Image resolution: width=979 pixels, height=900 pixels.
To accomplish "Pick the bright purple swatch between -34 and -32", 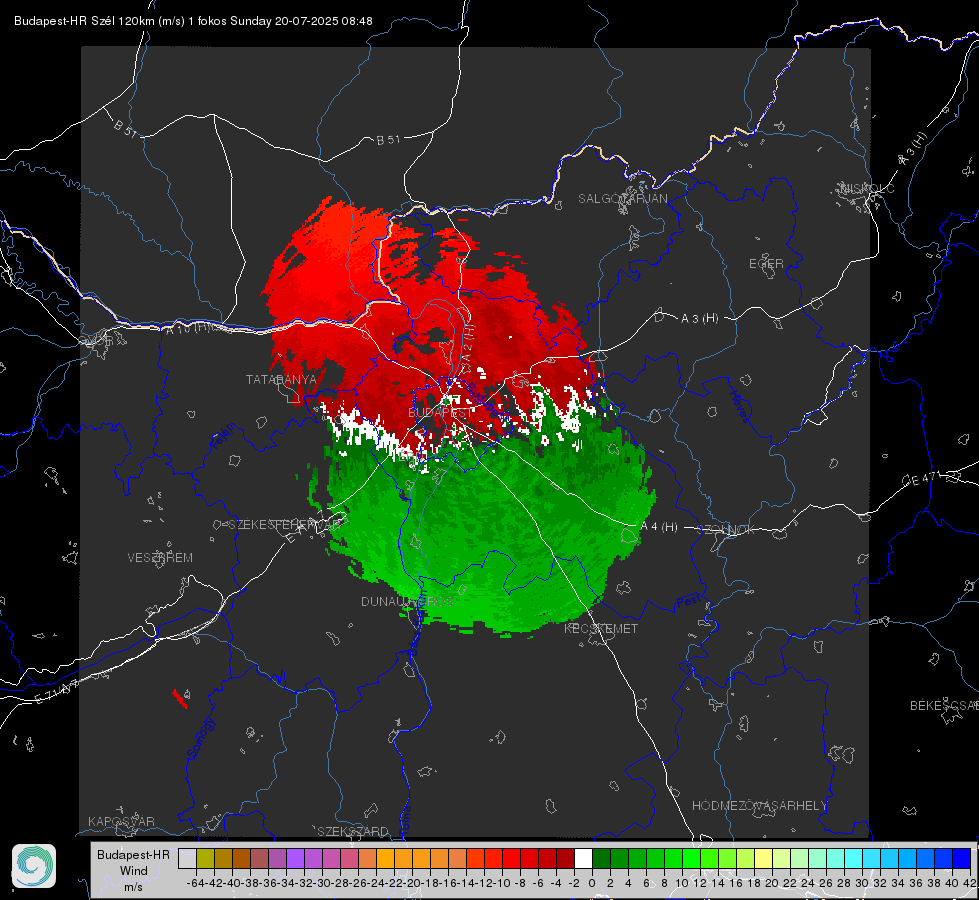I will [295, 858].
